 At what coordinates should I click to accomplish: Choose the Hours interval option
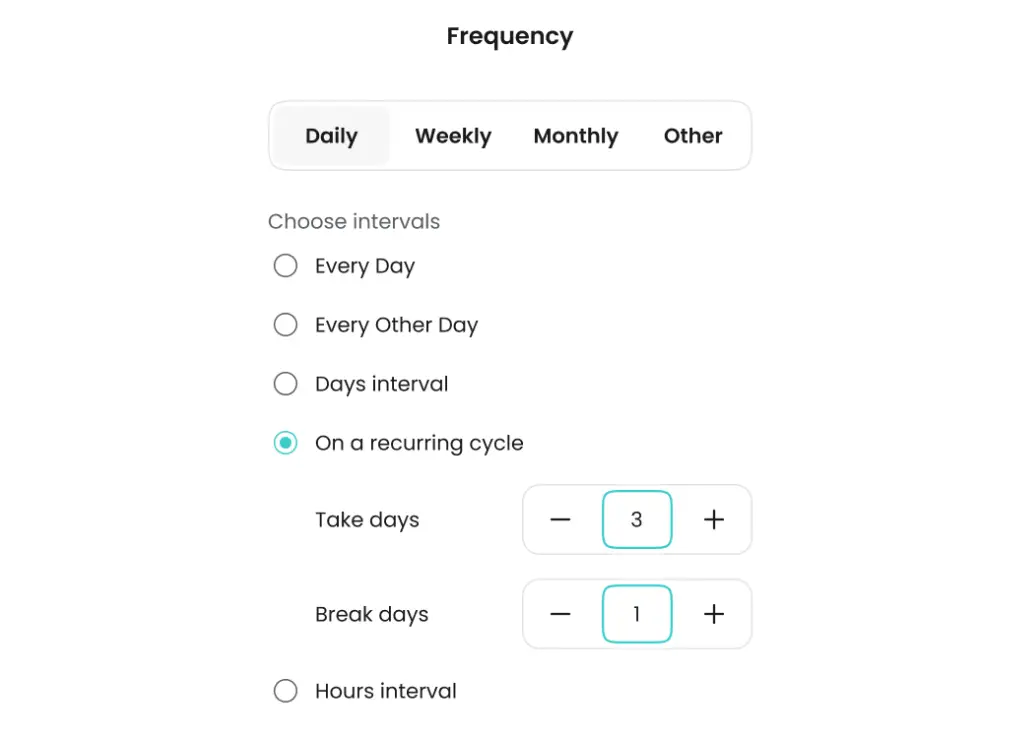tap(286, 691)
